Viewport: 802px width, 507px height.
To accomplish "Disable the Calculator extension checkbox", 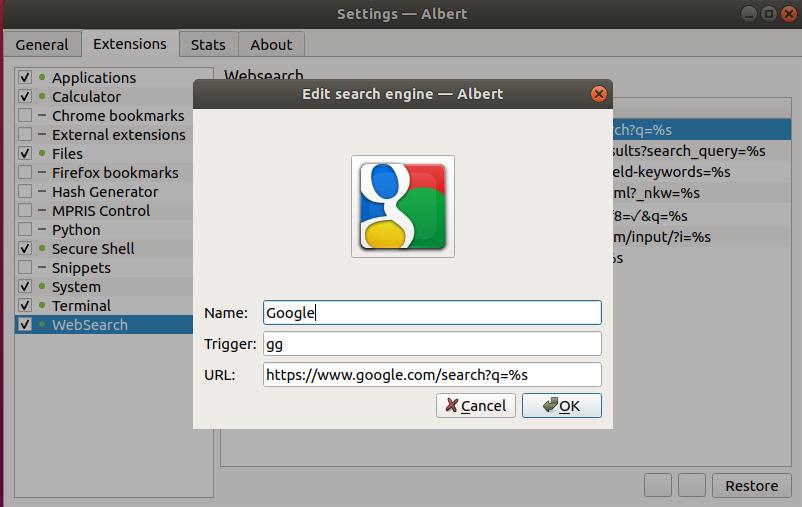I will tap(25, 97).
